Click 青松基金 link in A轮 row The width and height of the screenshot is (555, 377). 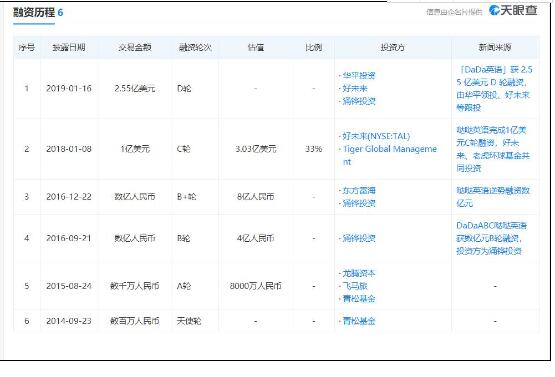pos(359,299)
